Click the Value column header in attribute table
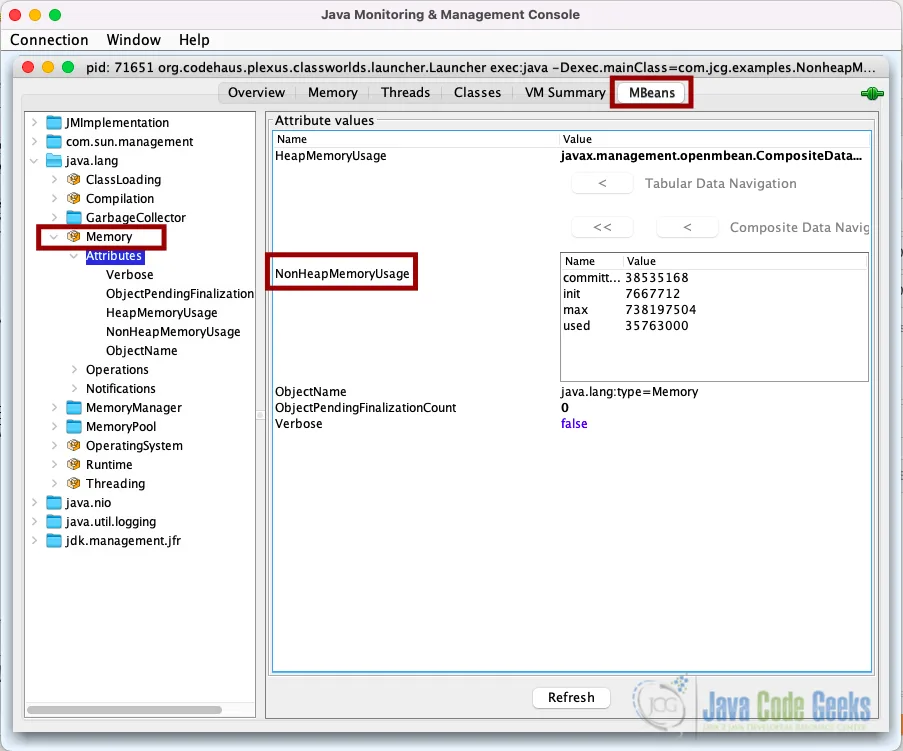Viewport: 903px width, 751px height. point(715,139)
